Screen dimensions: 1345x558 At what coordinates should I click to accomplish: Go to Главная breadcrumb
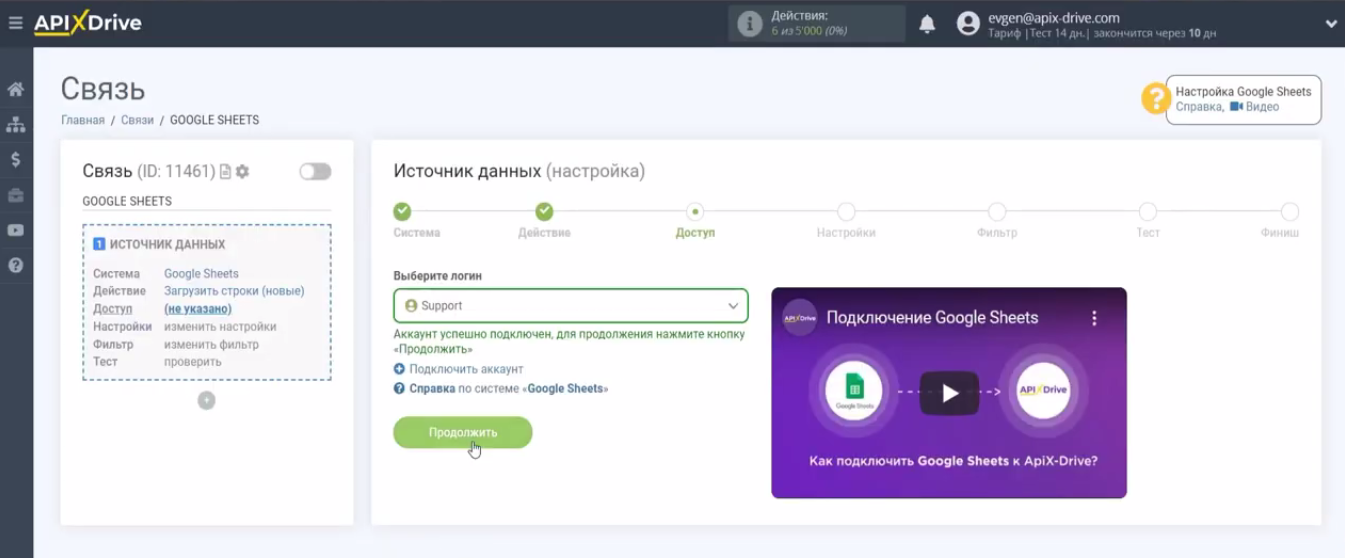point(83,120)
